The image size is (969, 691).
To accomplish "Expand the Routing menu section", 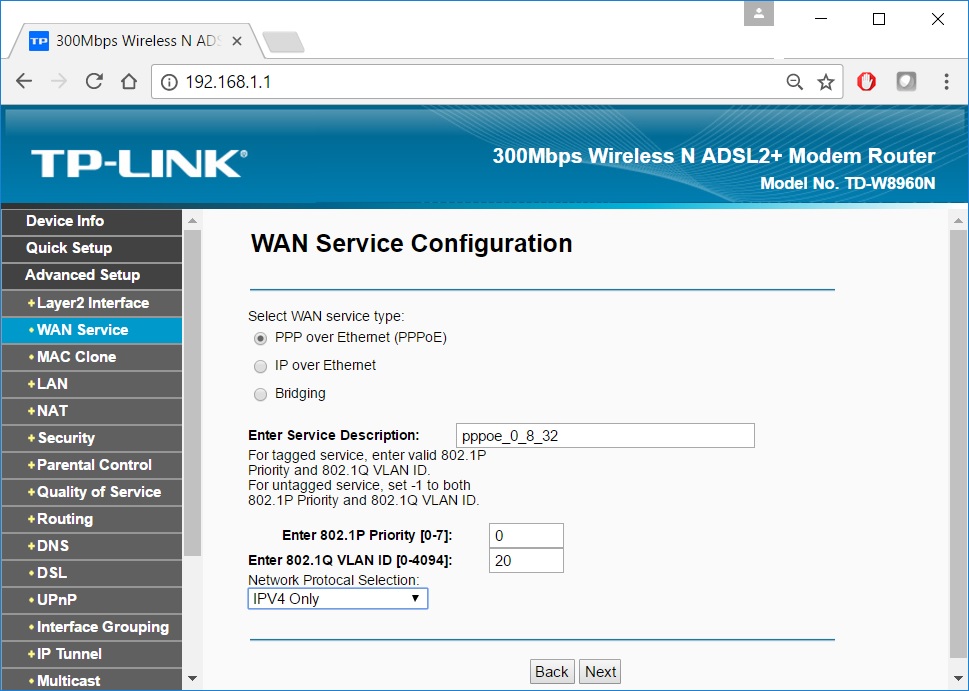I will point(91,519).
